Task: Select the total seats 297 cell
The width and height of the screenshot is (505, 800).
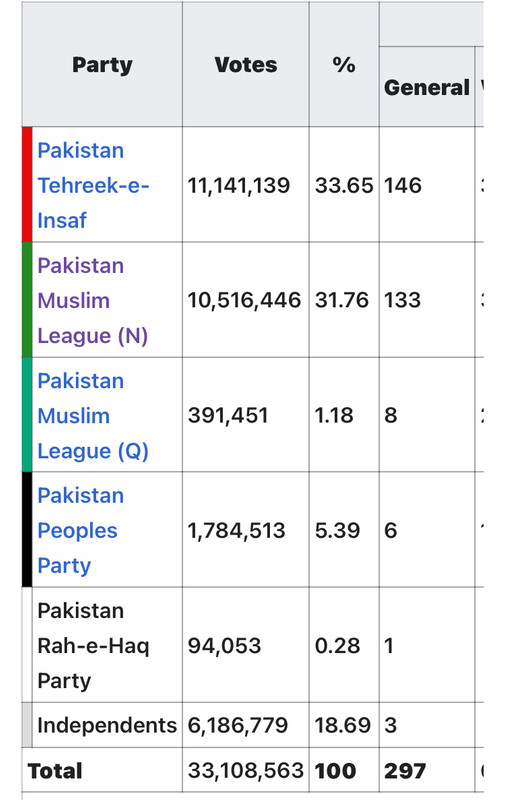Action: pos(427,770)
